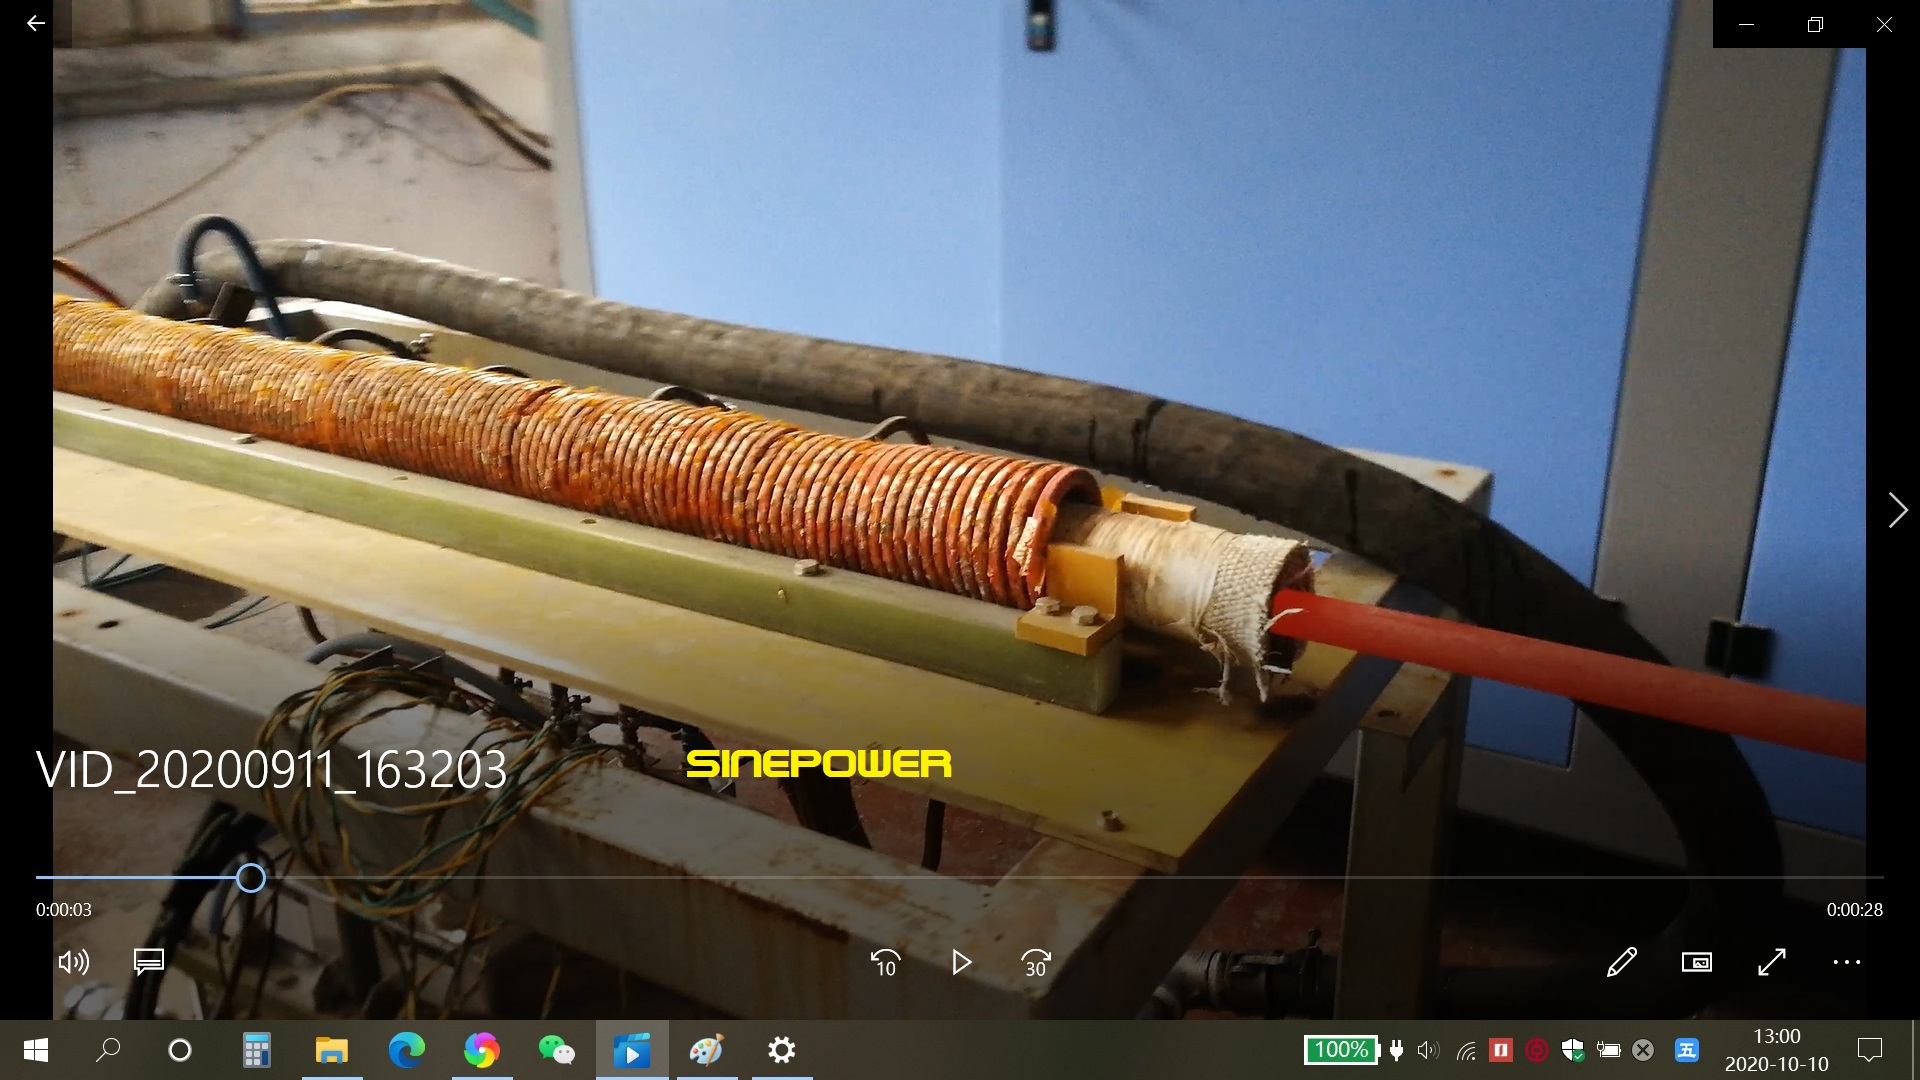The width and height of the screenshot is (1920, 1080).
Task: Click the seek bar handle
Action: 251,878
